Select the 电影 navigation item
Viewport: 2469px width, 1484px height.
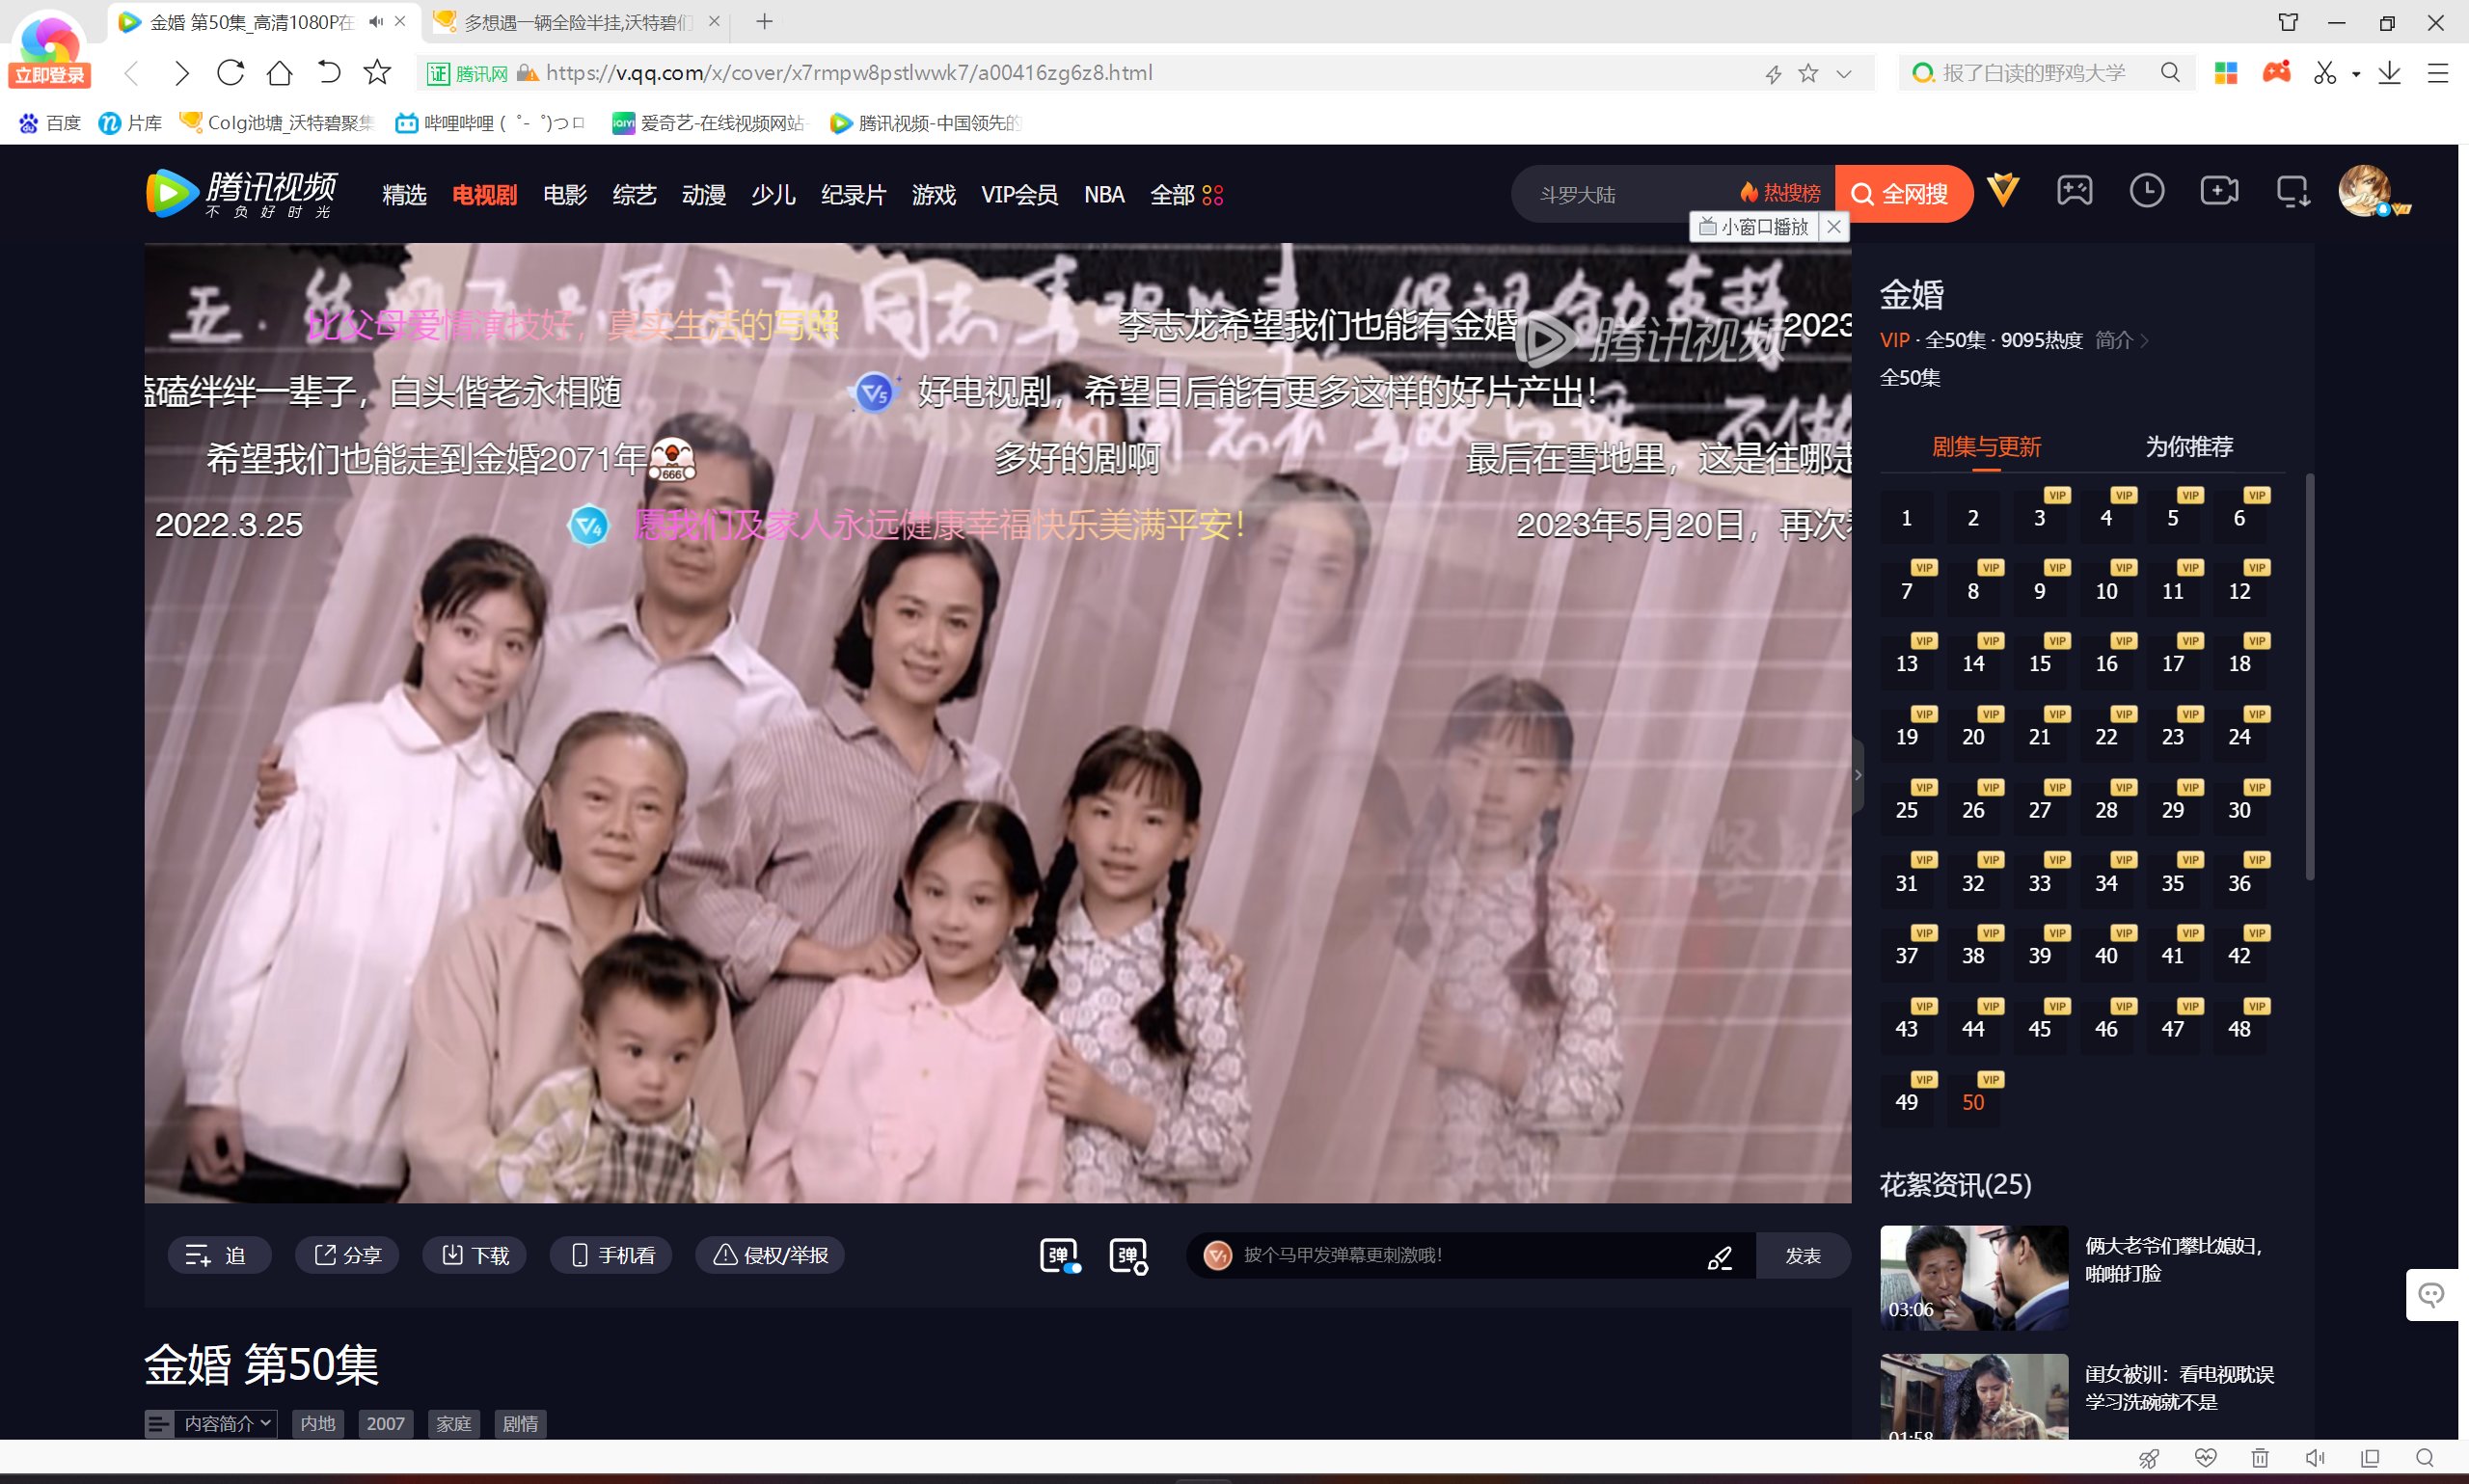[565, 194]
